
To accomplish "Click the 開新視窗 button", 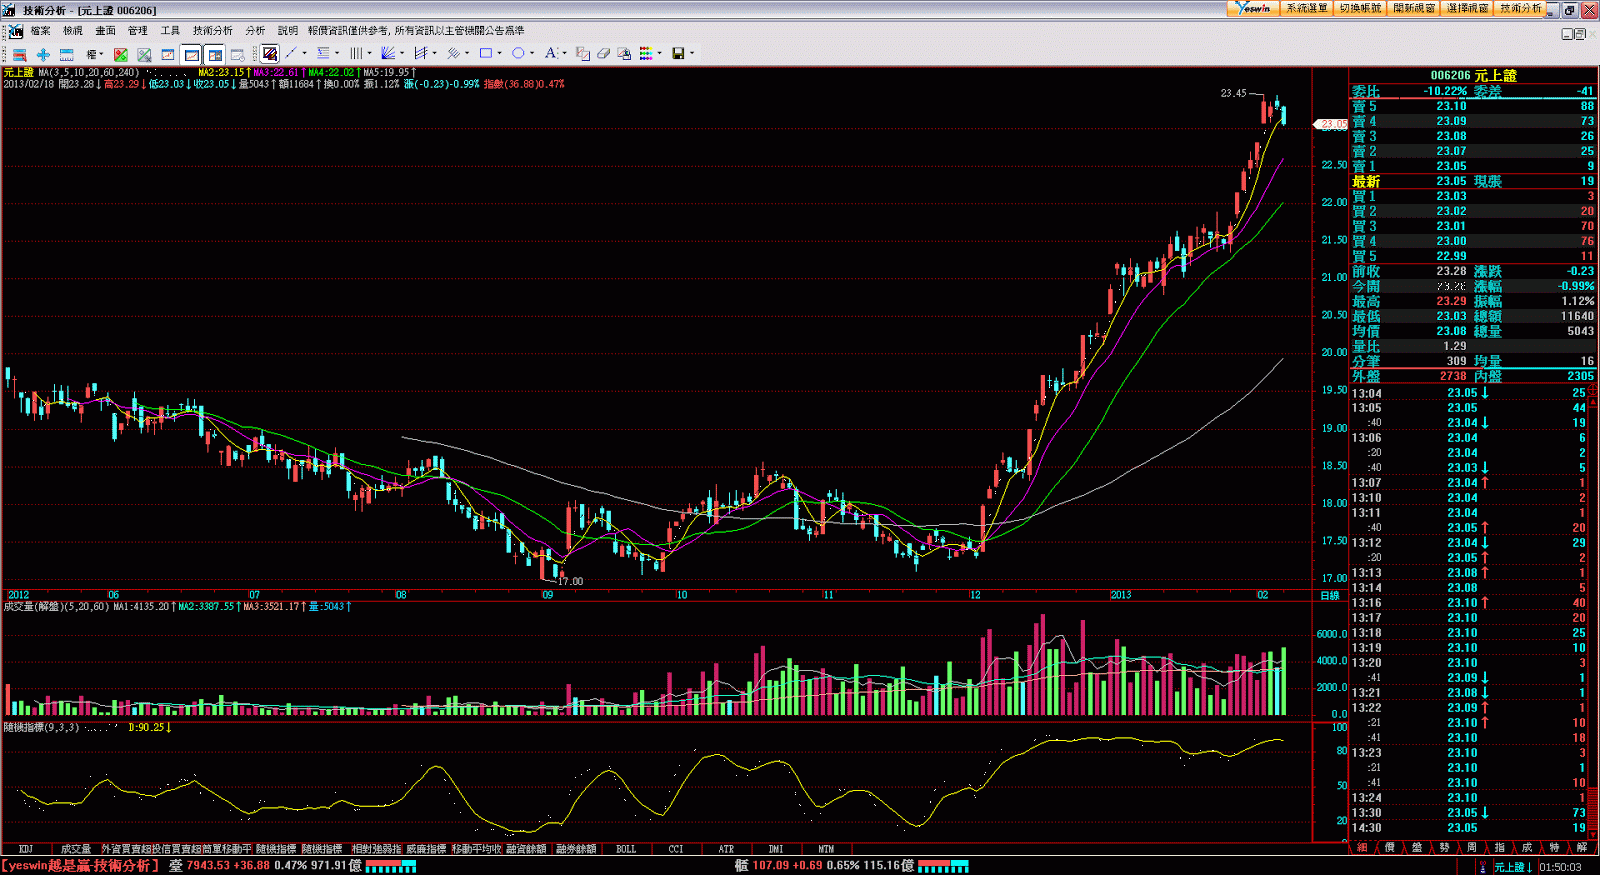I will [x=1415, y=8].
